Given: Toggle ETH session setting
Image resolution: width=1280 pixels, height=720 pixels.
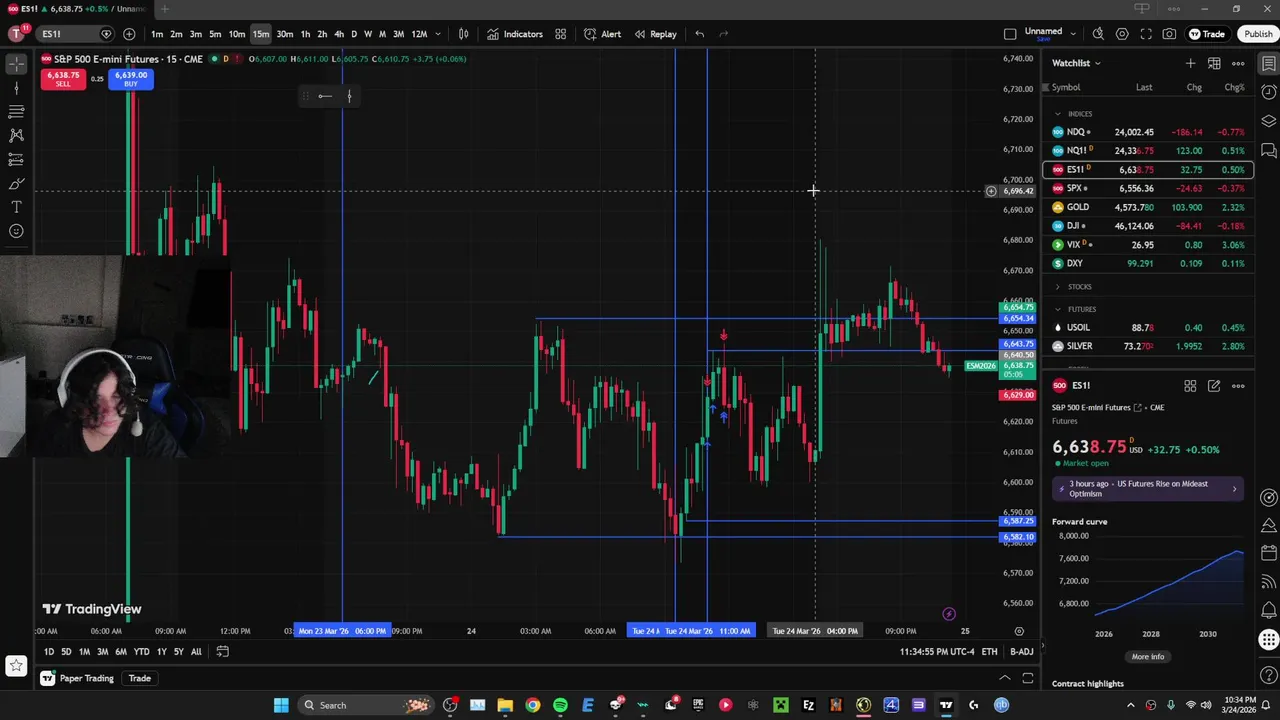Looking at the screenshot, I should [989, 652].
